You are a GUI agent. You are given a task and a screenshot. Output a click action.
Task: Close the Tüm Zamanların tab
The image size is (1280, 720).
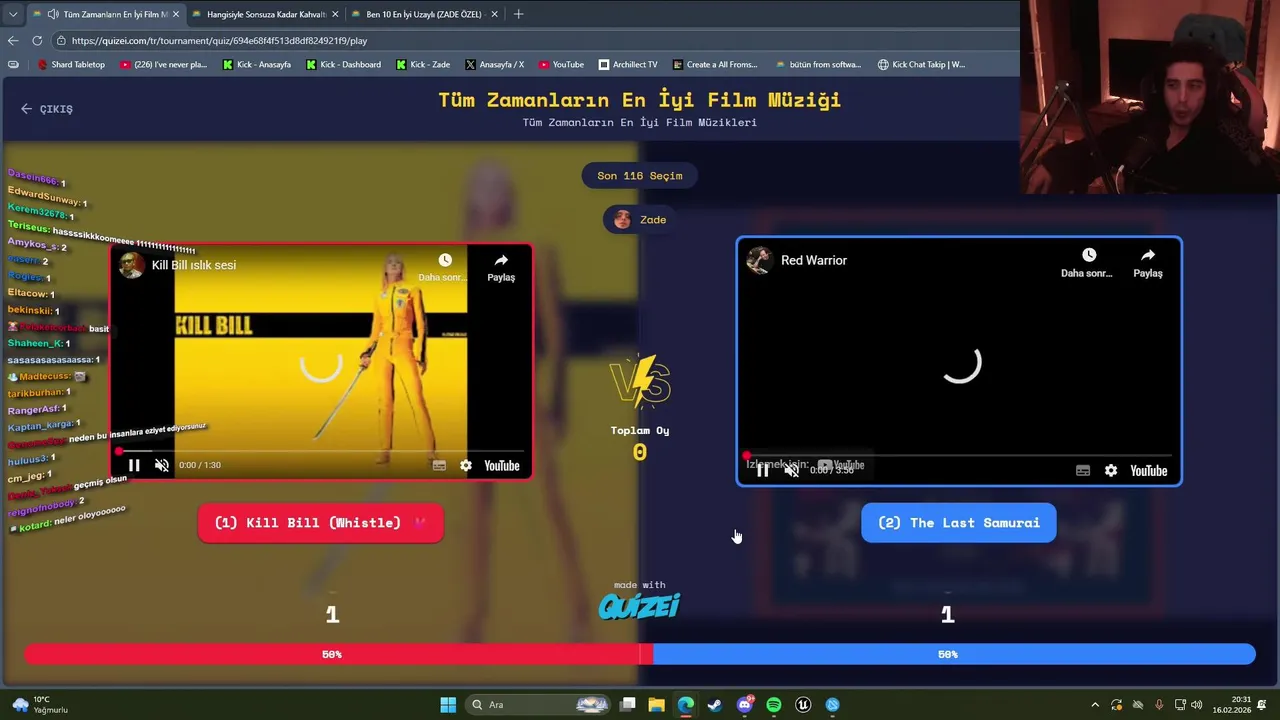[x=176, y=14]
